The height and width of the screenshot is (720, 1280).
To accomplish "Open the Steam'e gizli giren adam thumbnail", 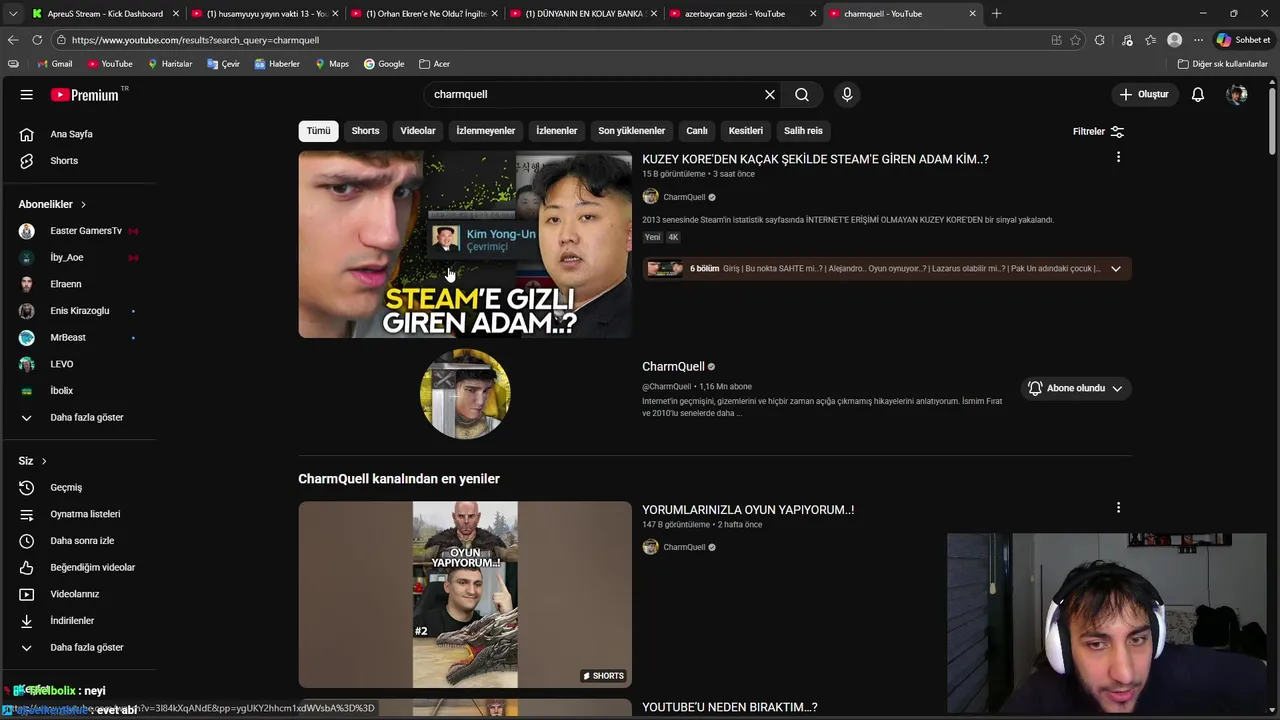I will 465,244.
